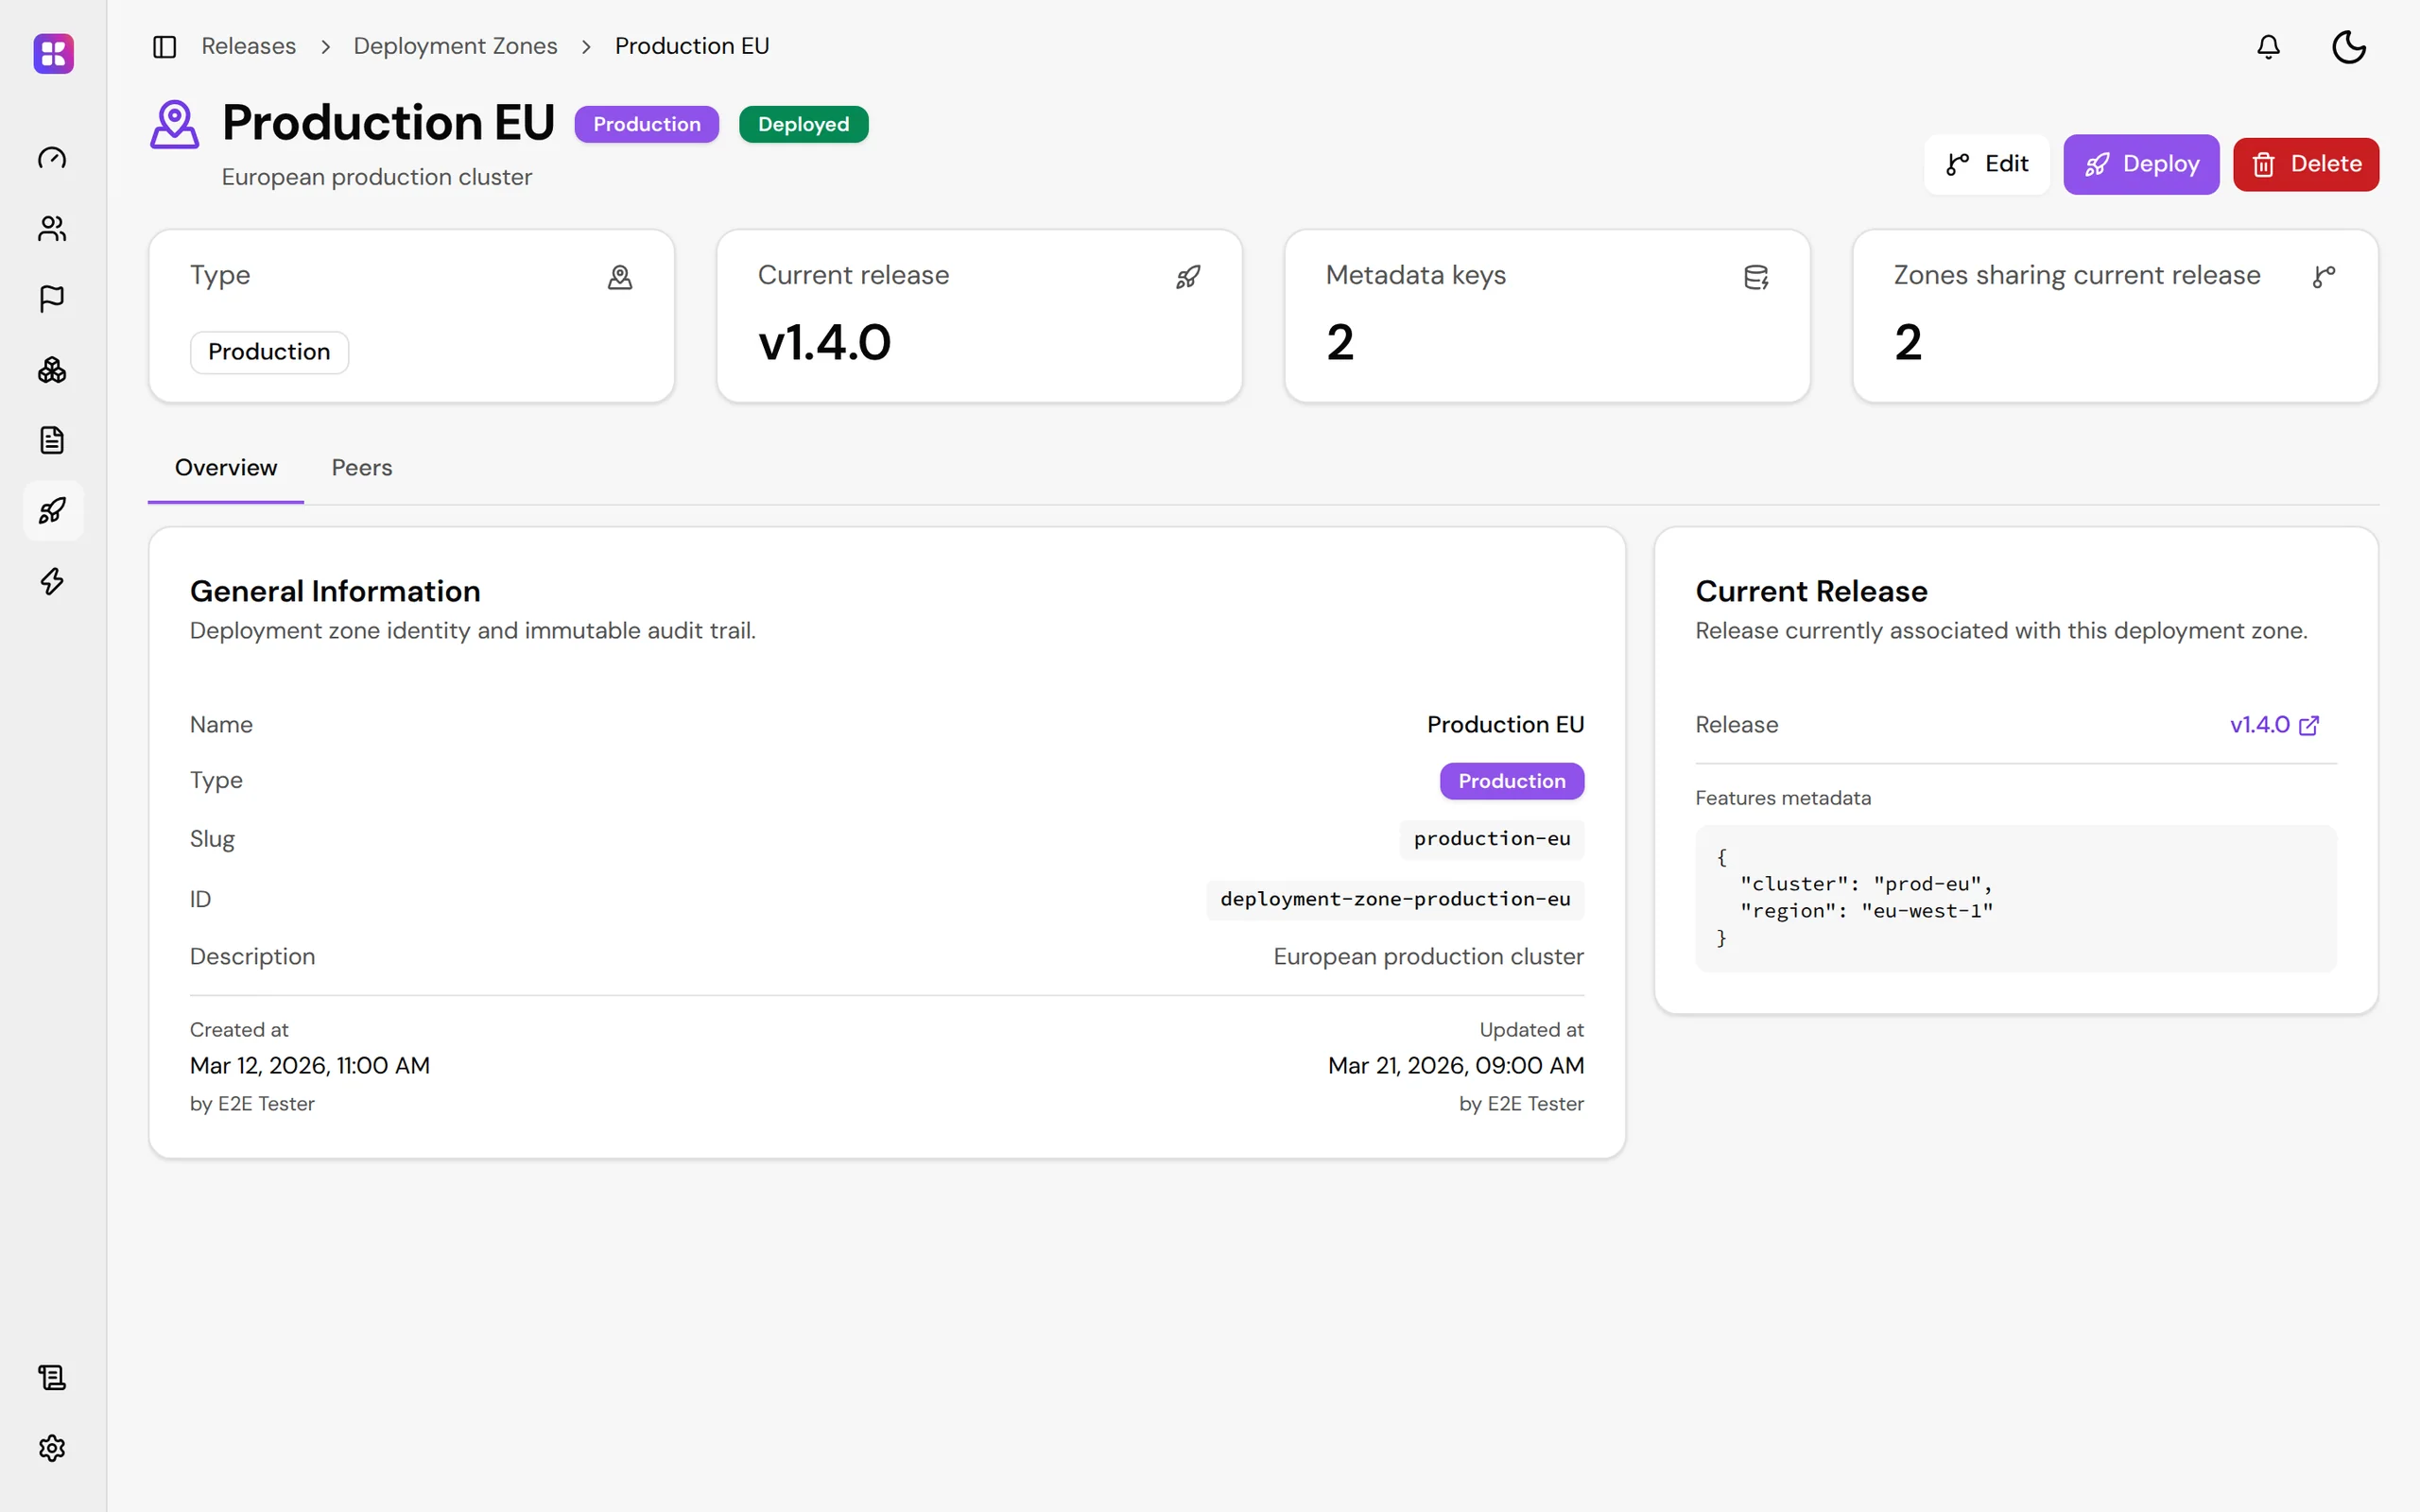The width and height of the screenshot is (2420, 1512).
Task: Open the scroll log icon in sidebar
Action: click(x=52, y=1377)
